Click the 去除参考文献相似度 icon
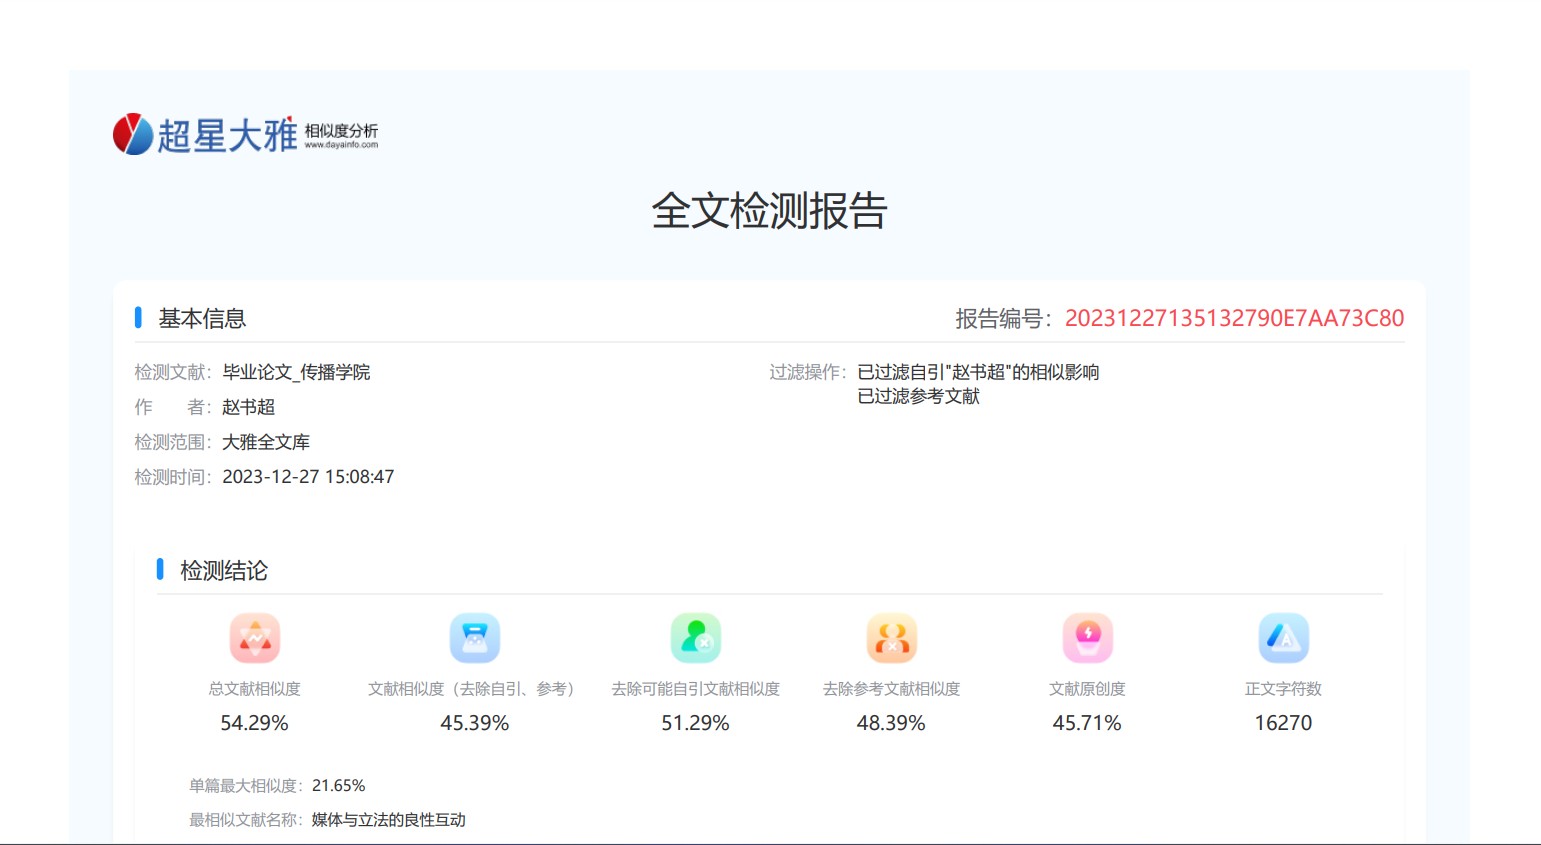The height and width of the screenshot is (845, 1541). click(x=891, y=638)
